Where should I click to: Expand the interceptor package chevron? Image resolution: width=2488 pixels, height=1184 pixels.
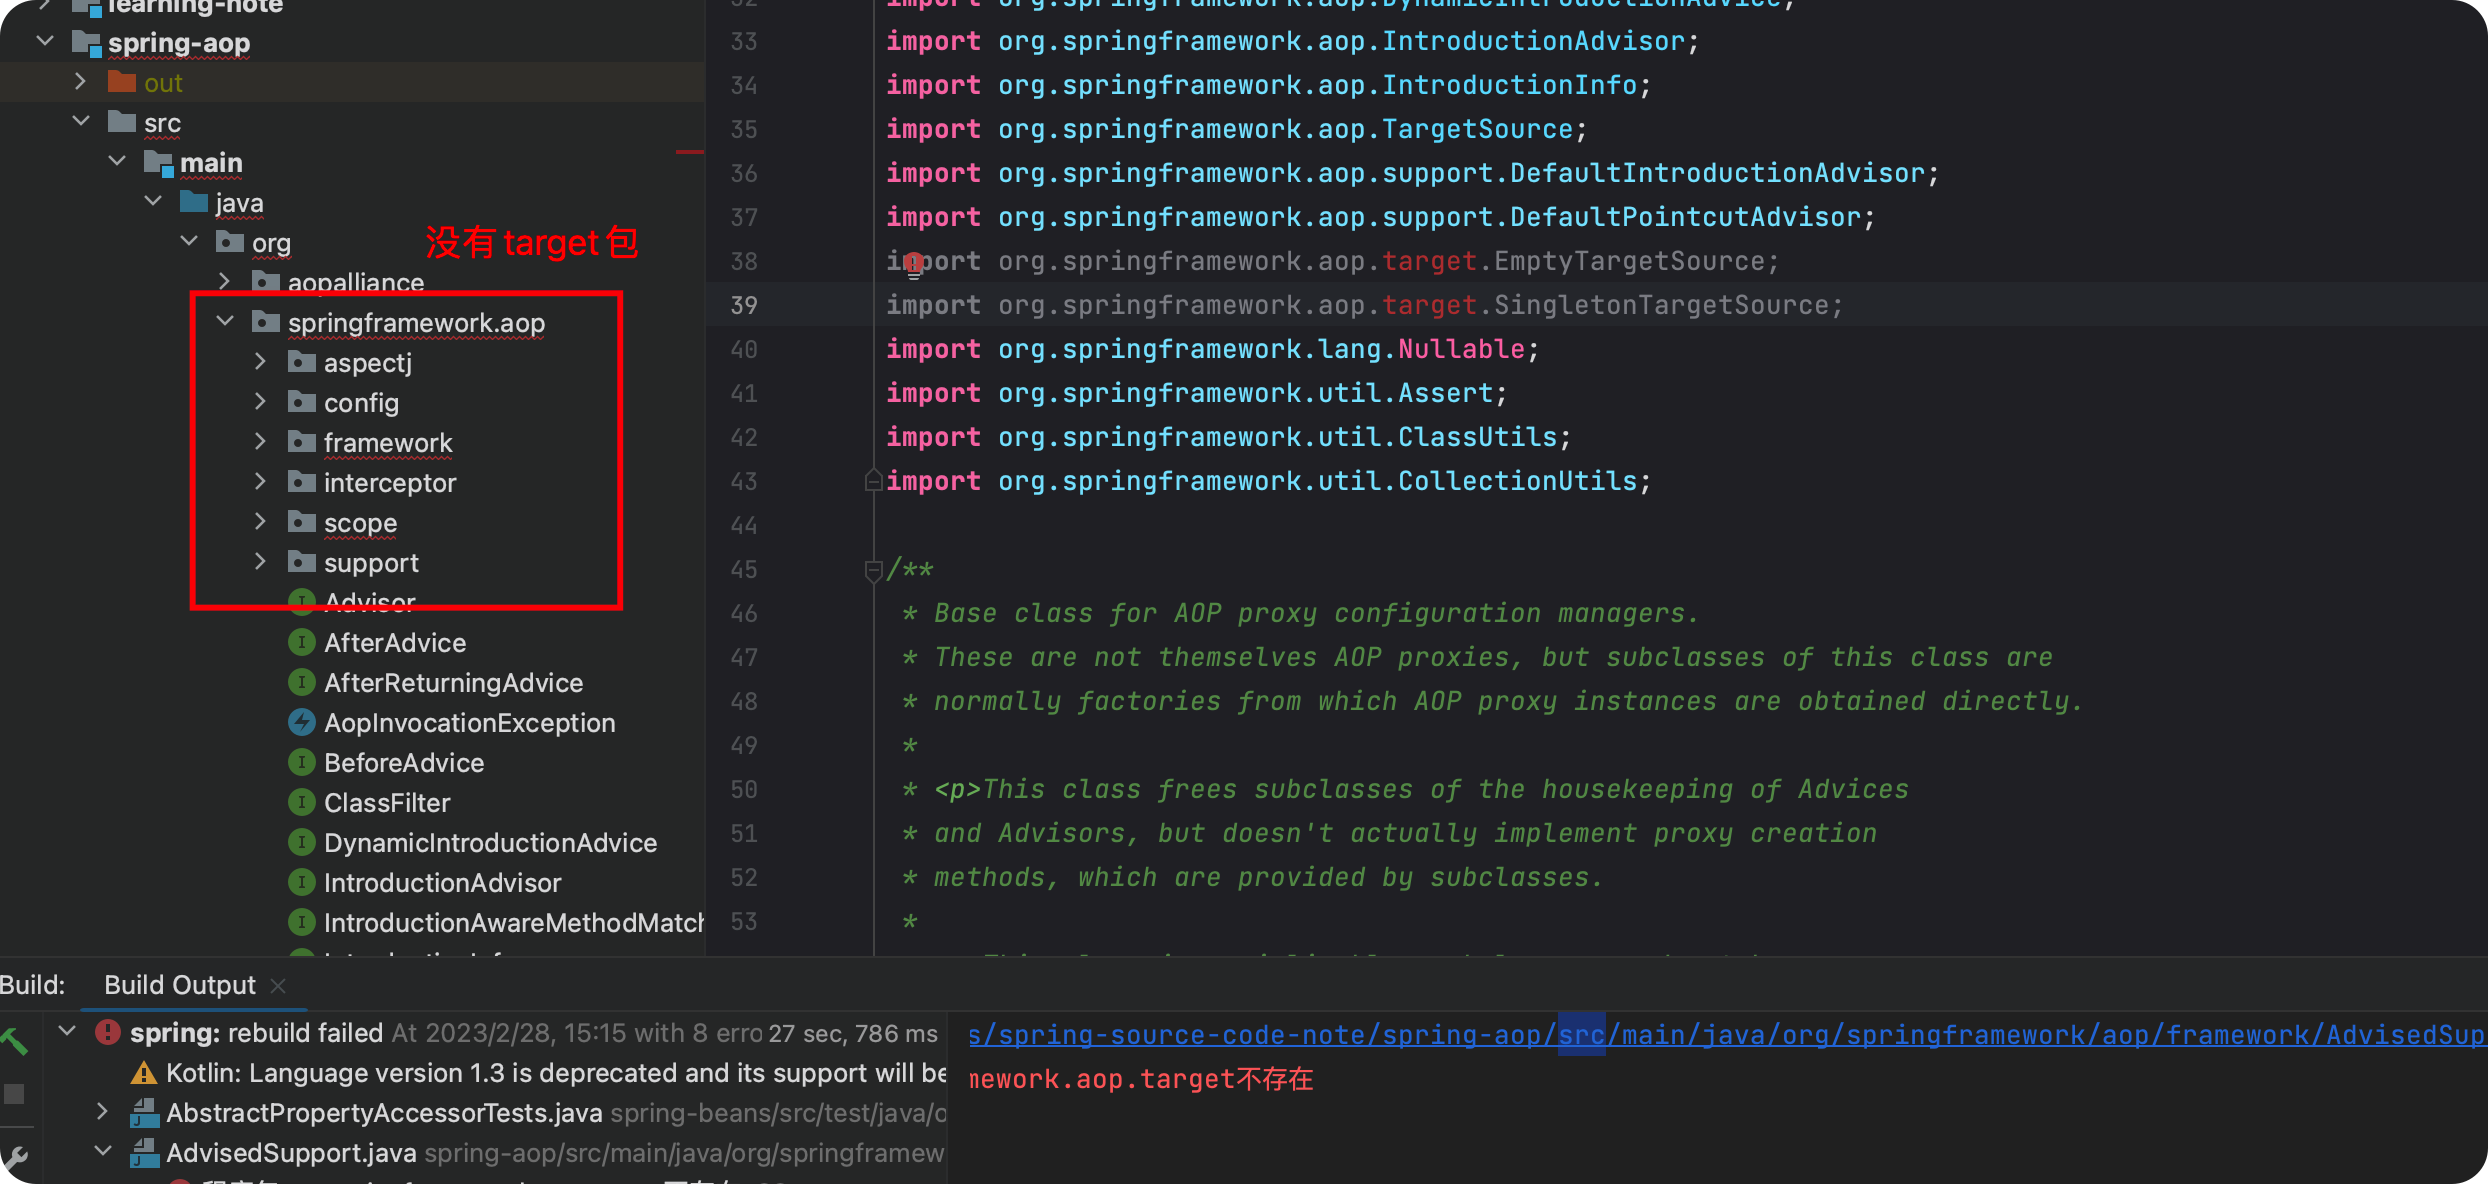pos(261,481)
